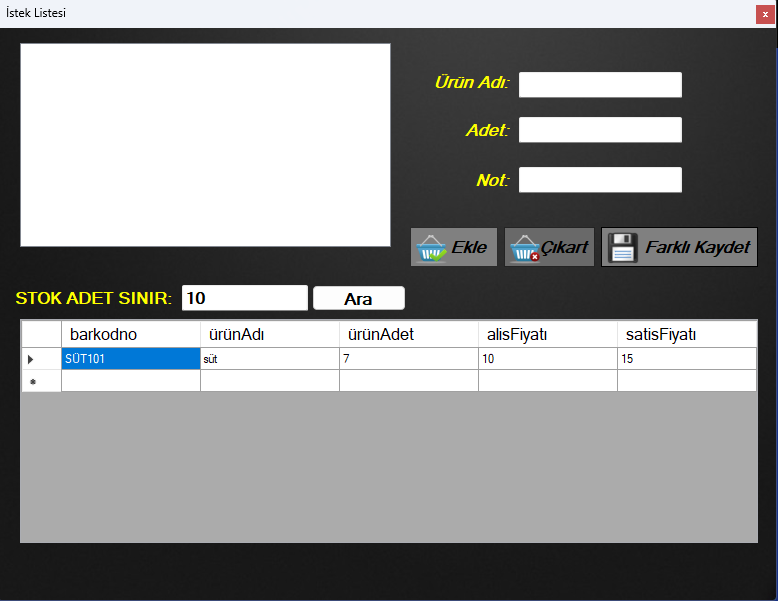
Task: Sort by the barkodno column header
Action: [131, 334]
